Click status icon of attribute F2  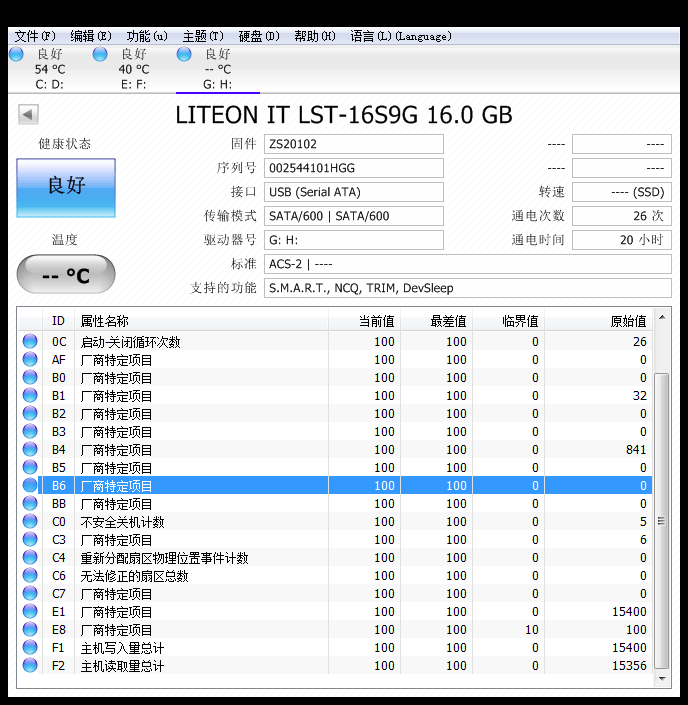pos(30,665)
